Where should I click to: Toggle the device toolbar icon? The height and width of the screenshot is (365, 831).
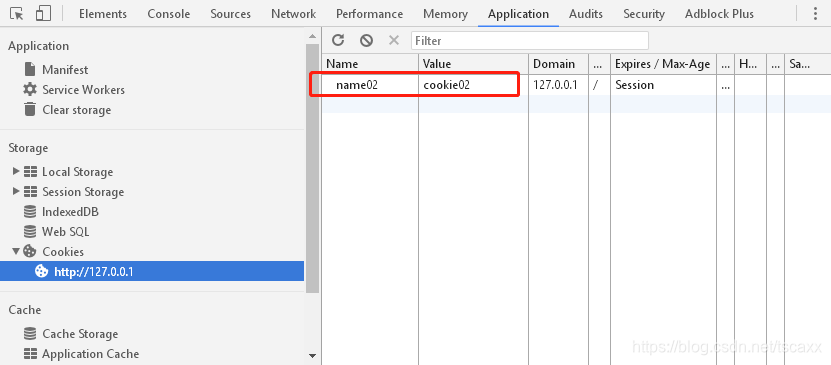[43, 14]
